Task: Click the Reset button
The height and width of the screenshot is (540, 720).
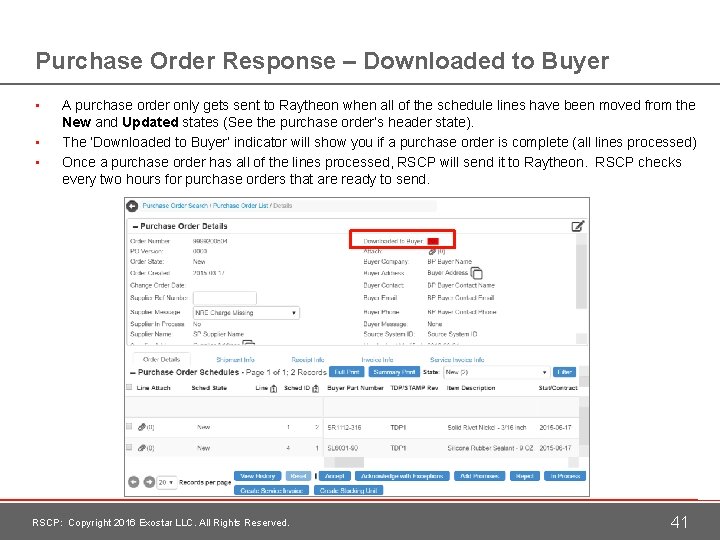Action: (x=298, y=476)
